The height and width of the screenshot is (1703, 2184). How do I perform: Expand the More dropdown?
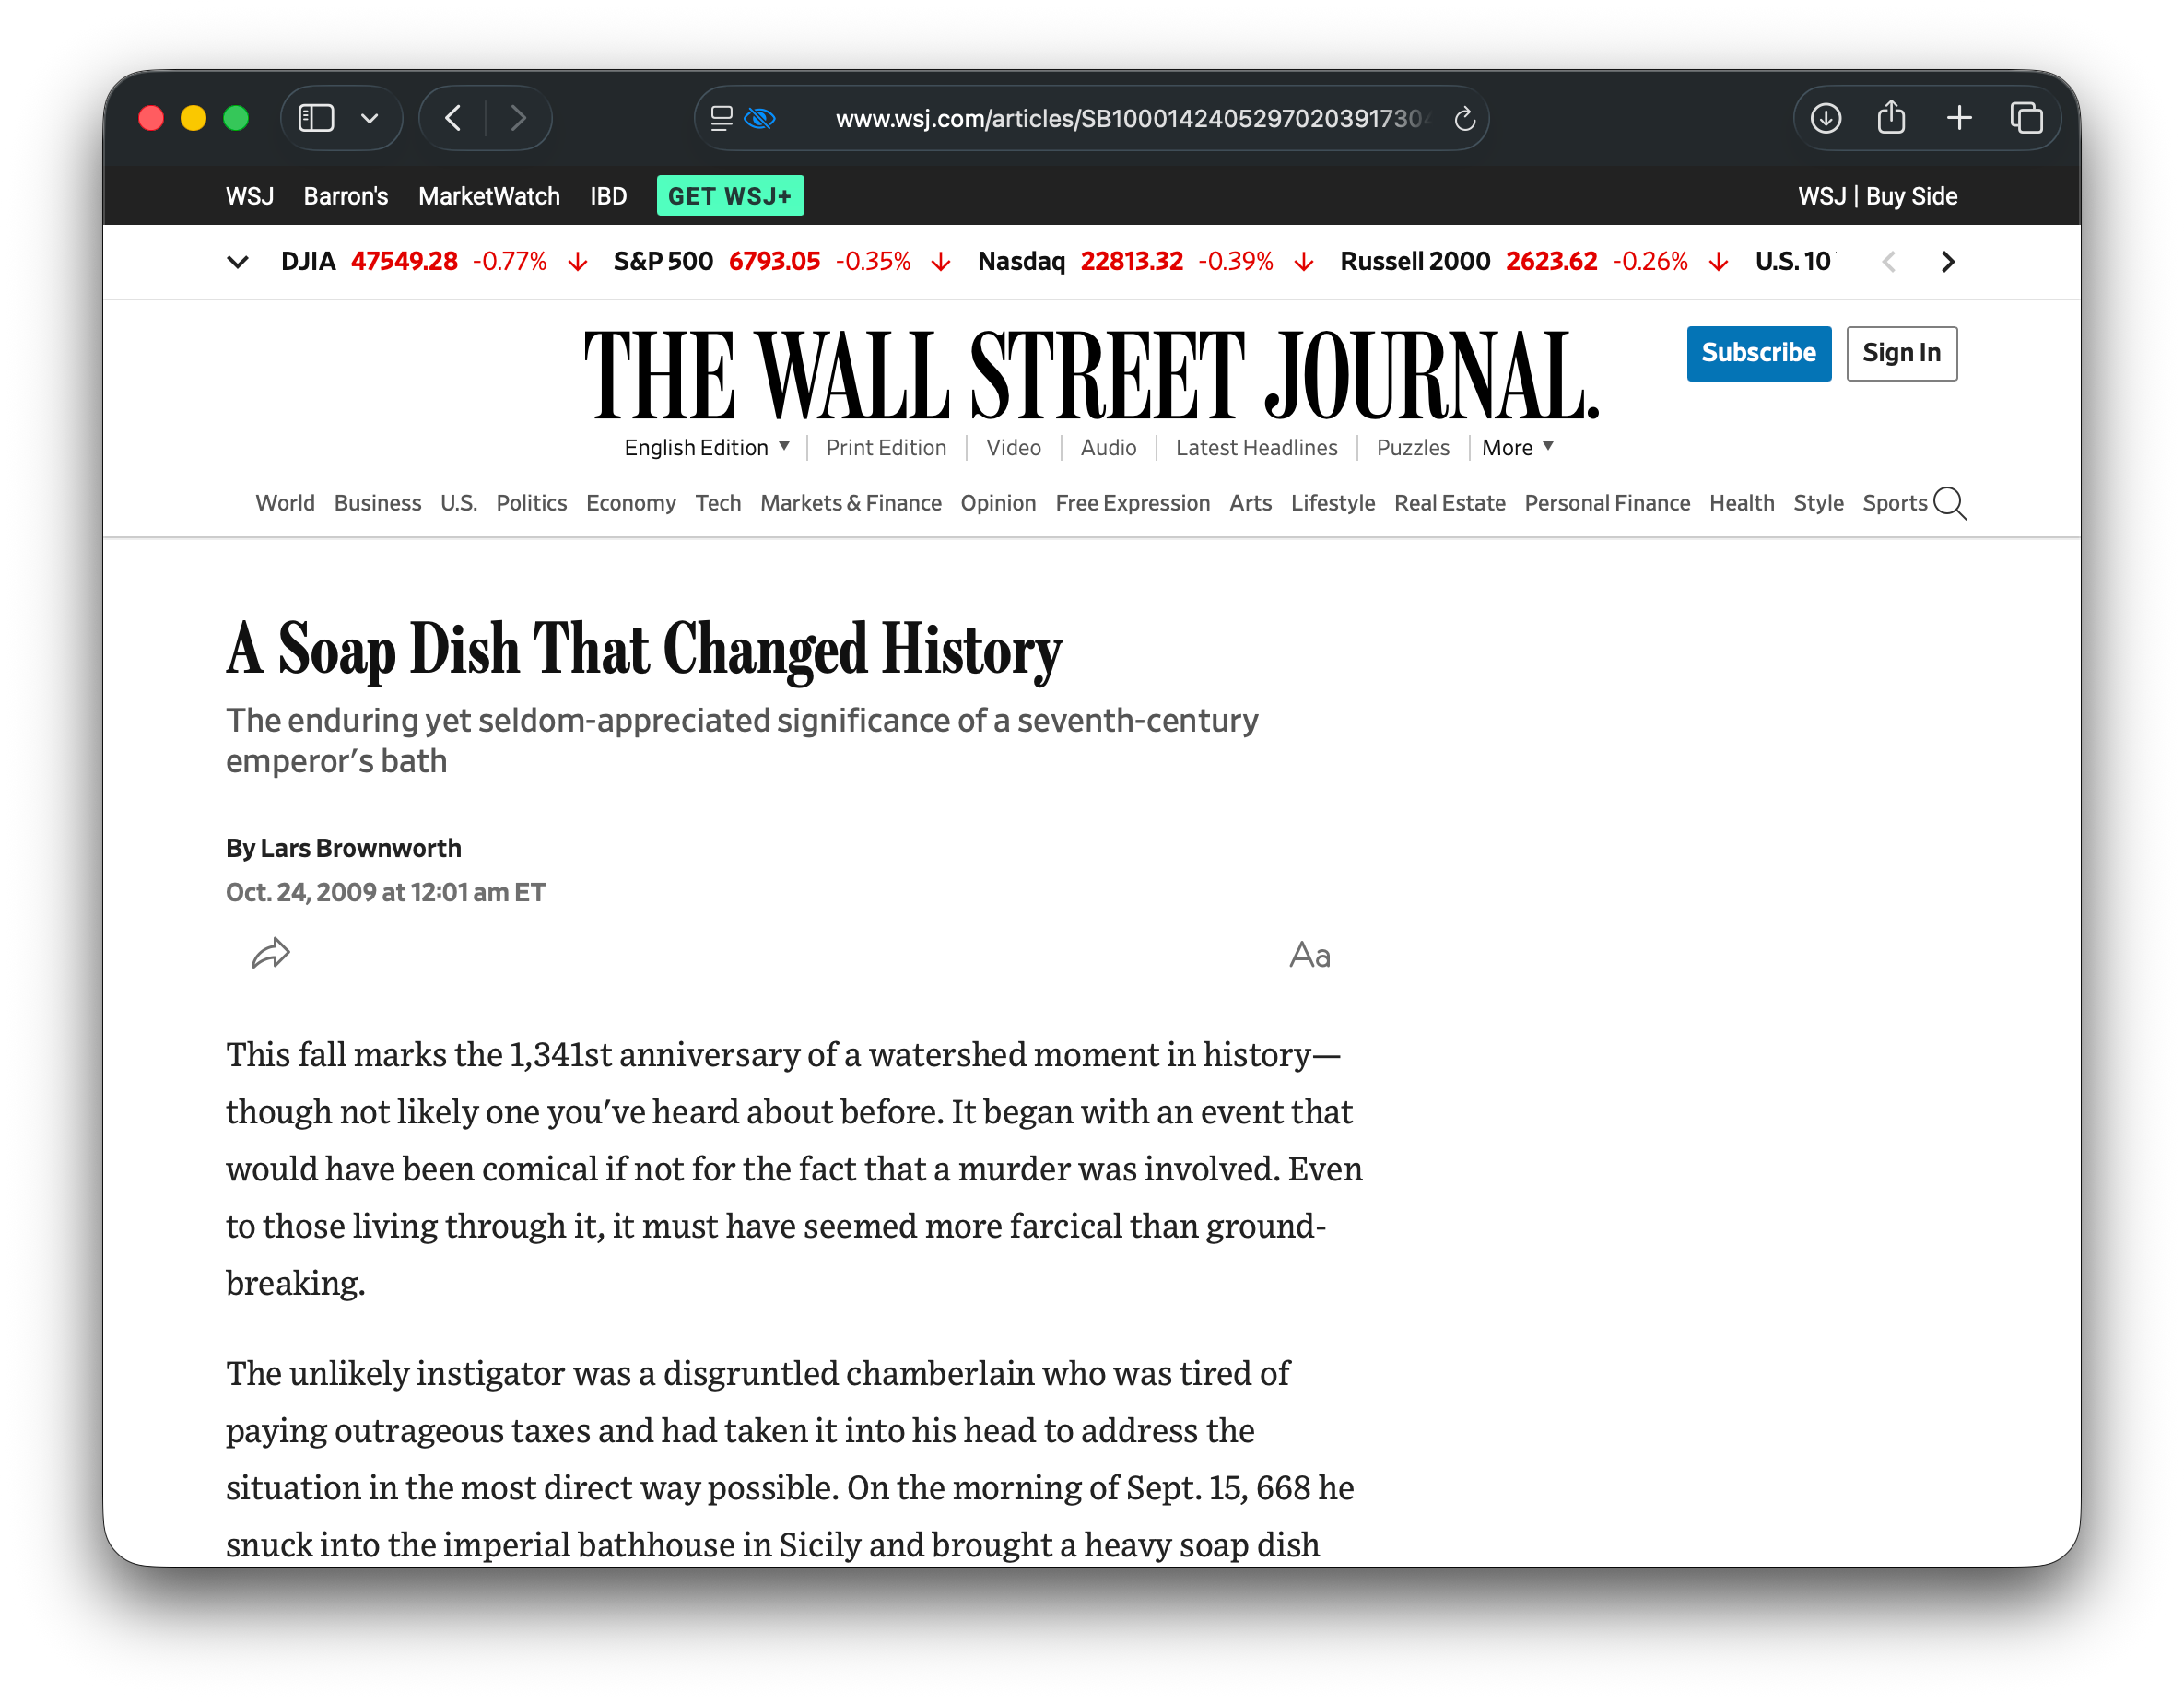1517,448
